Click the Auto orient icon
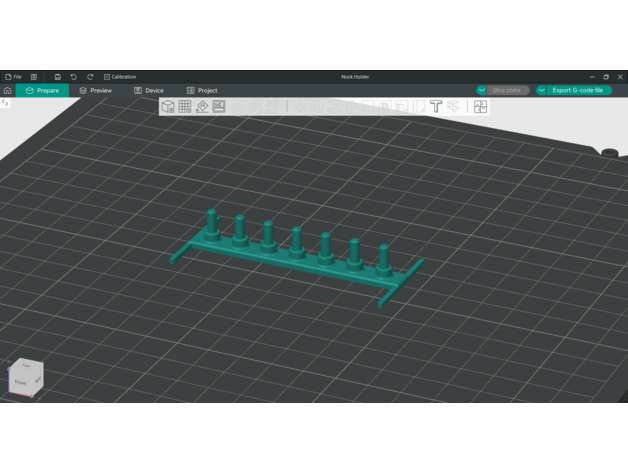Image resolution: width=628 pixels, height=472 pixels. pyautogui.click(x=202, y=106)
